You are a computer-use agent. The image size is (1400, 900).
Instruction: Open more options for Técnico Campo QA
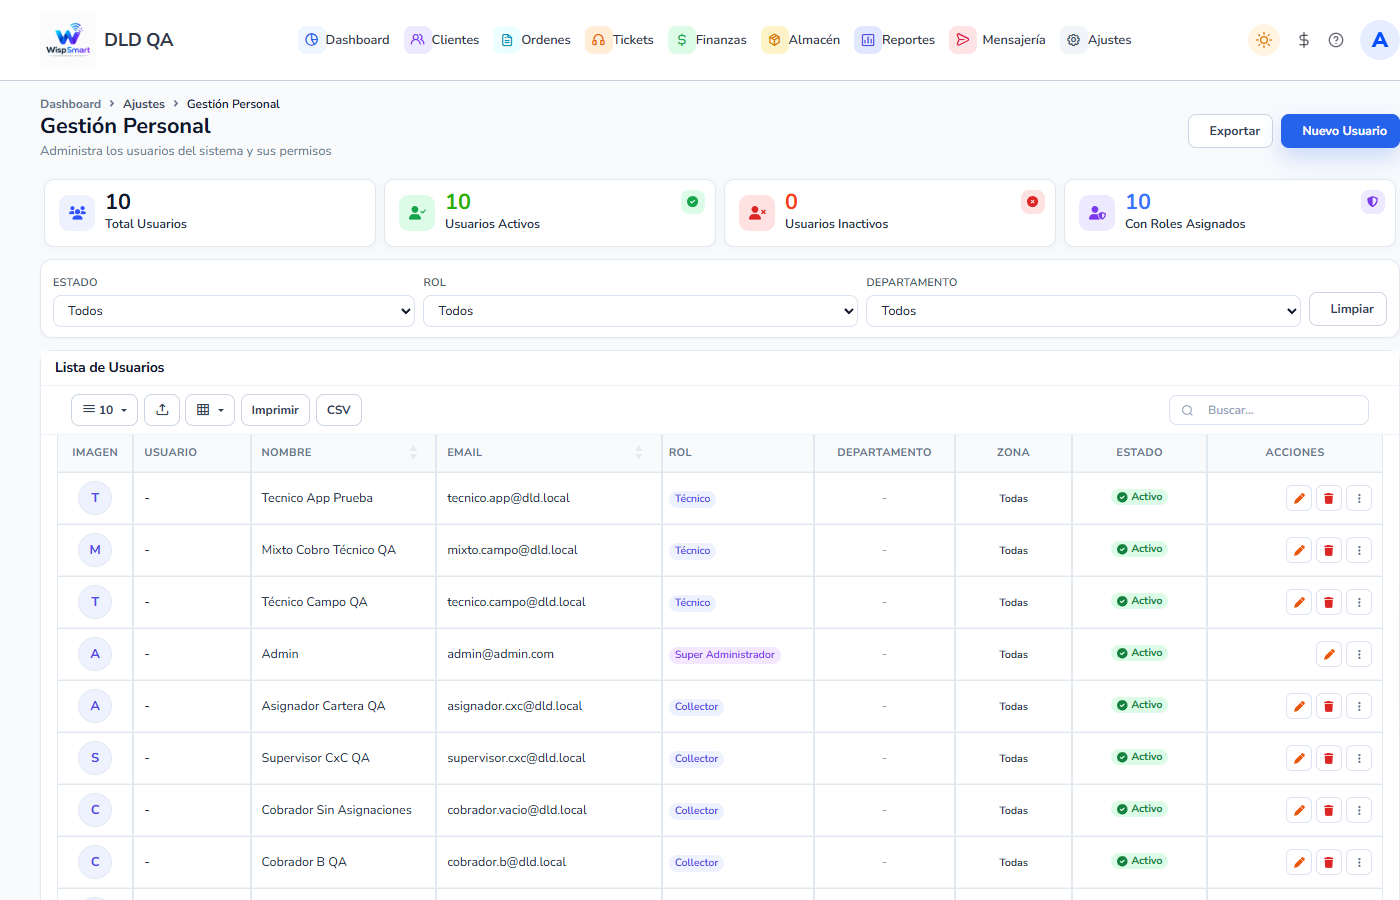1359,602
